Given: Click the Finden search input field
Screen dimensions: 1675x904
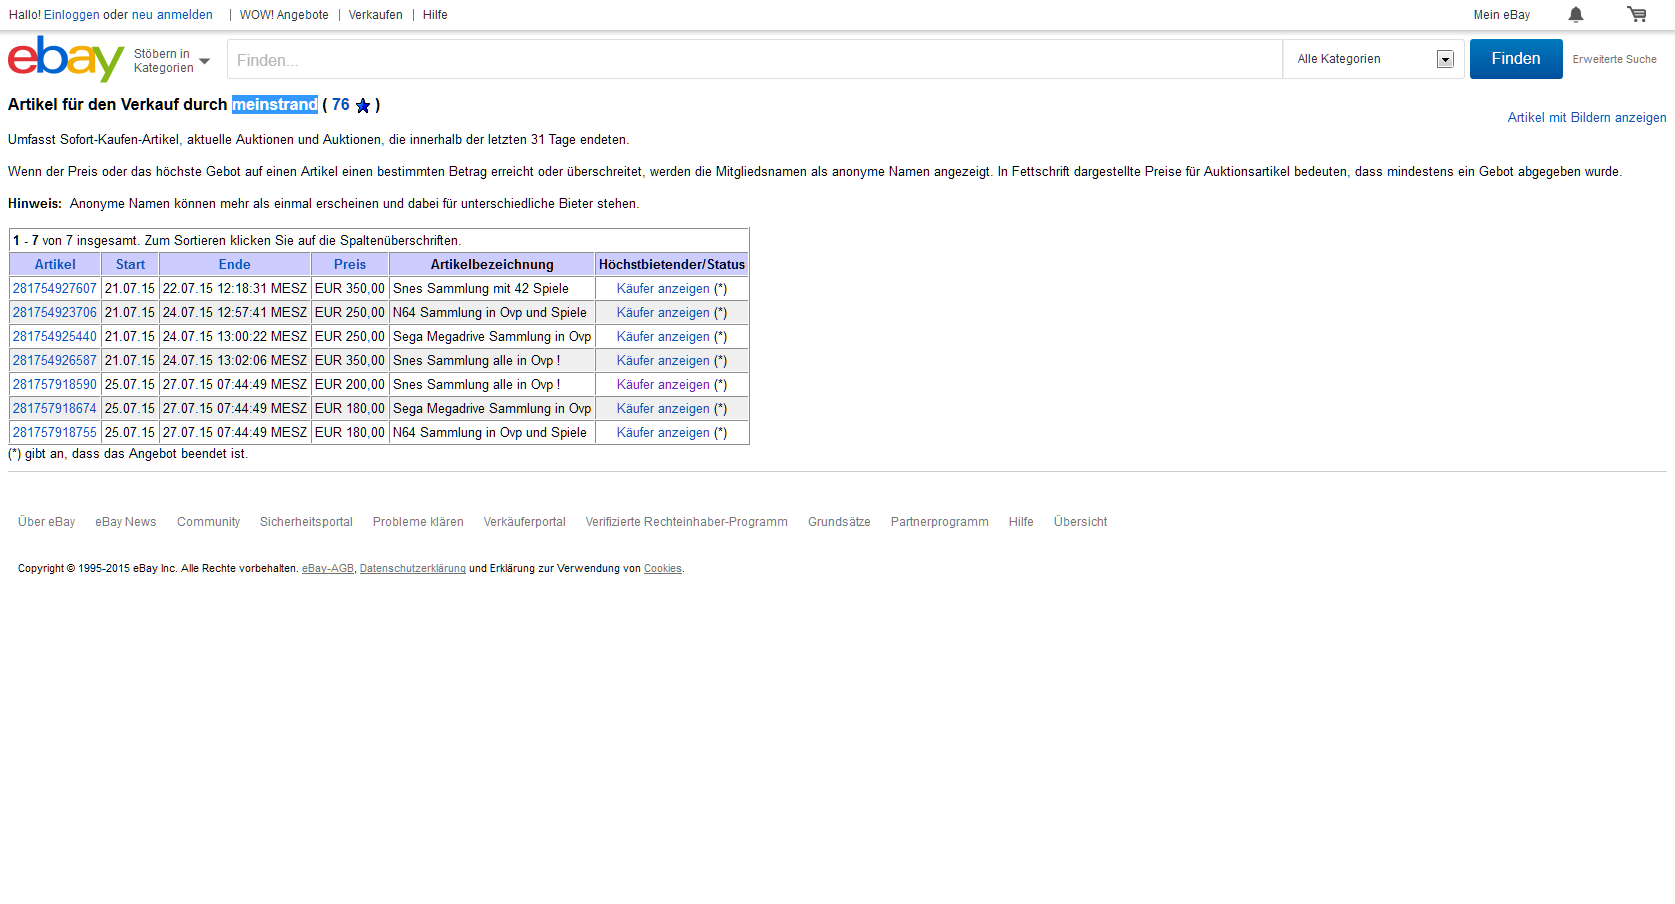Looking at the screenshot, I should (x=755, y=59).
